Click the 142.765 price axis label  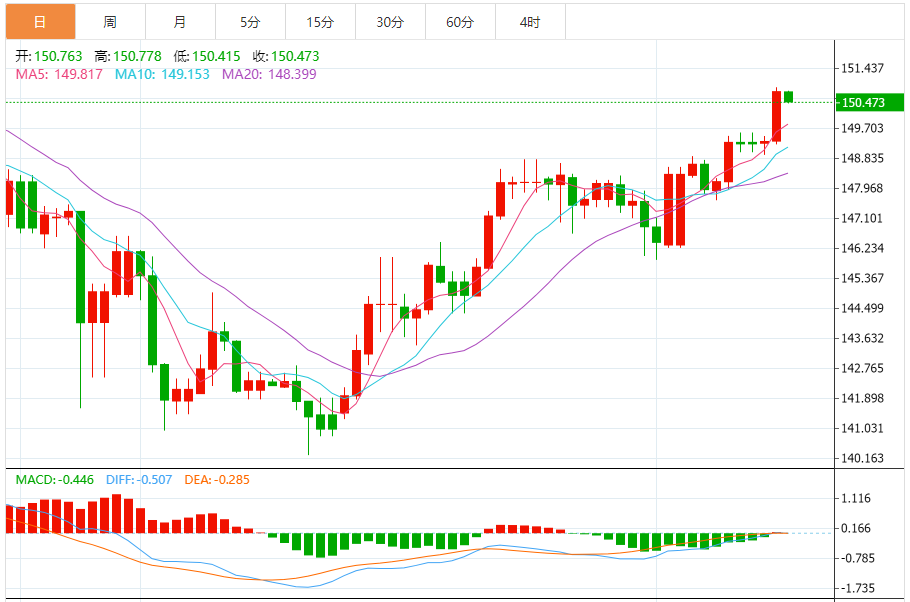click(862, 368)
